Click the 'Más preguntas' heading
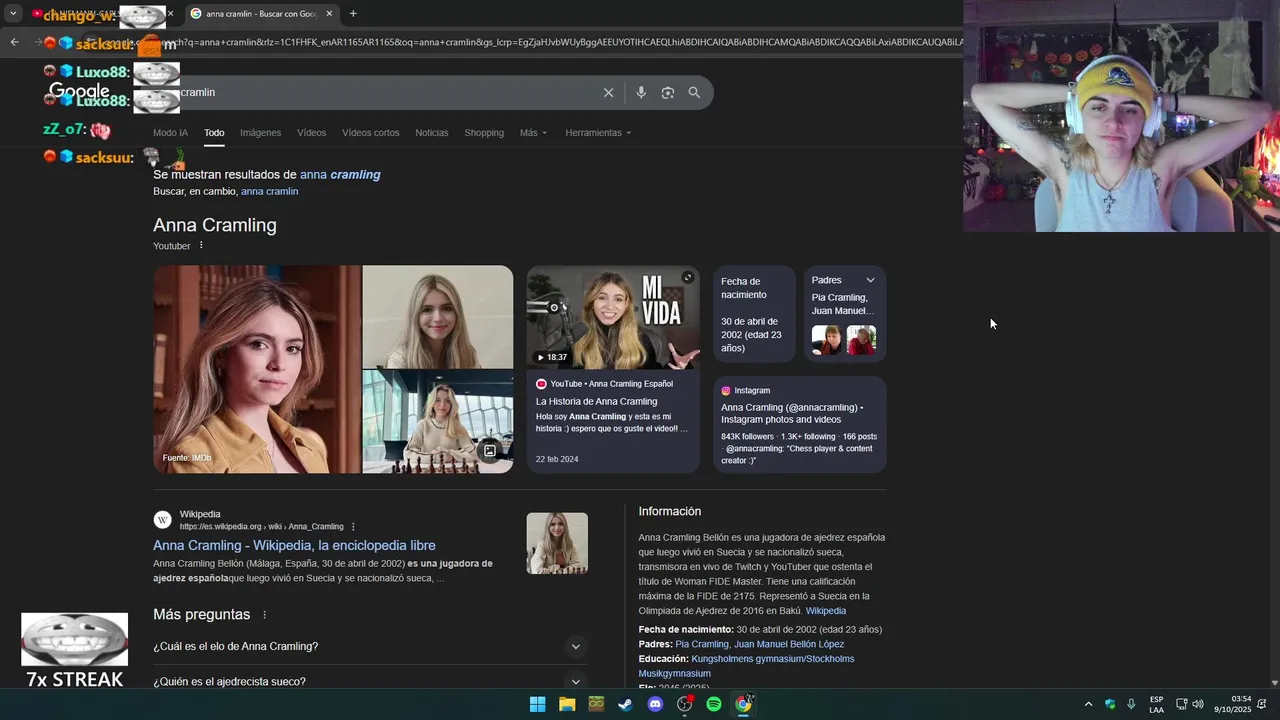The image size is (1280, 720). [x=201, y=615]
